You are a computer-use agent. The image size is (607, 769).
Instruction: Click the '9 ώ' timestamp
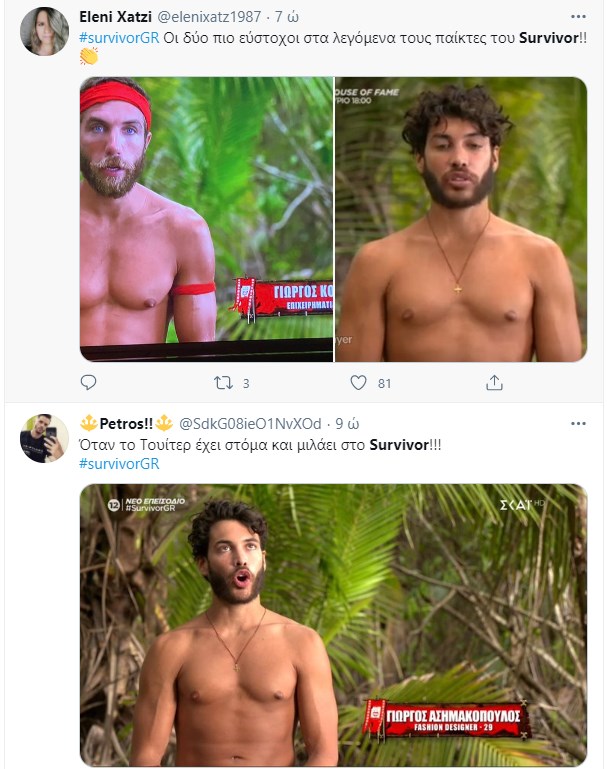344,423
